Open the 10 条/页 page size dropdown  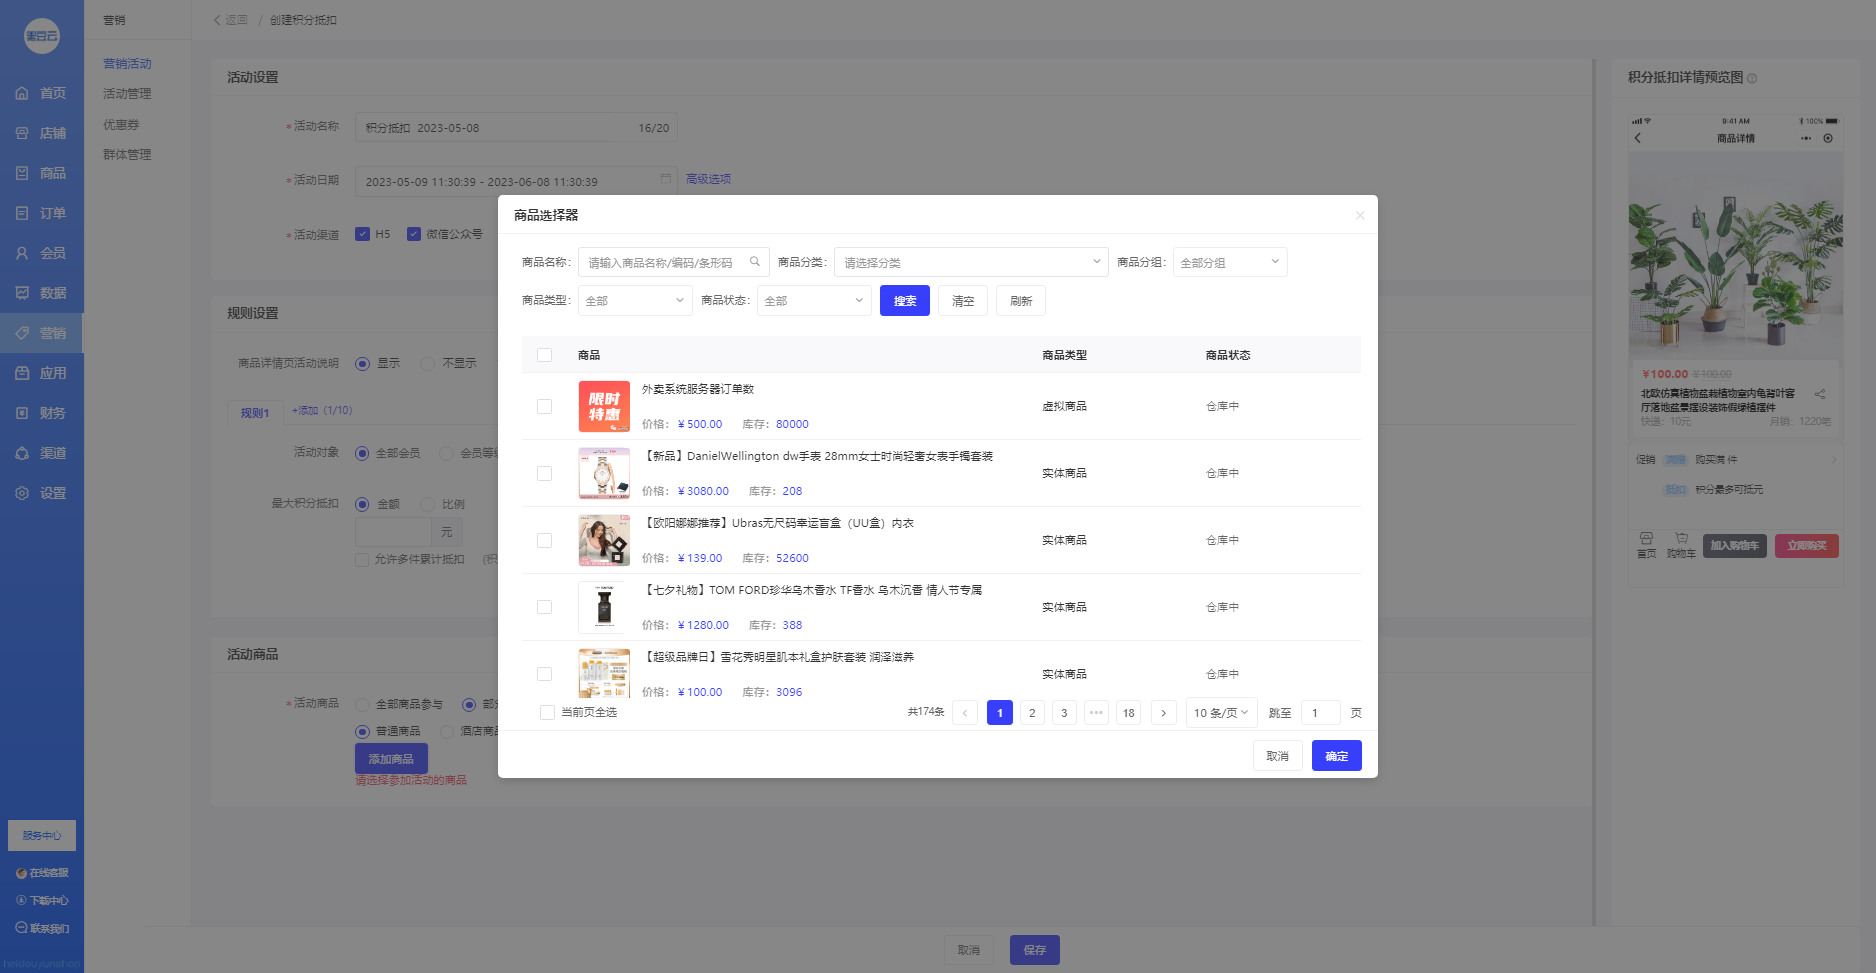pos(1221,712)
